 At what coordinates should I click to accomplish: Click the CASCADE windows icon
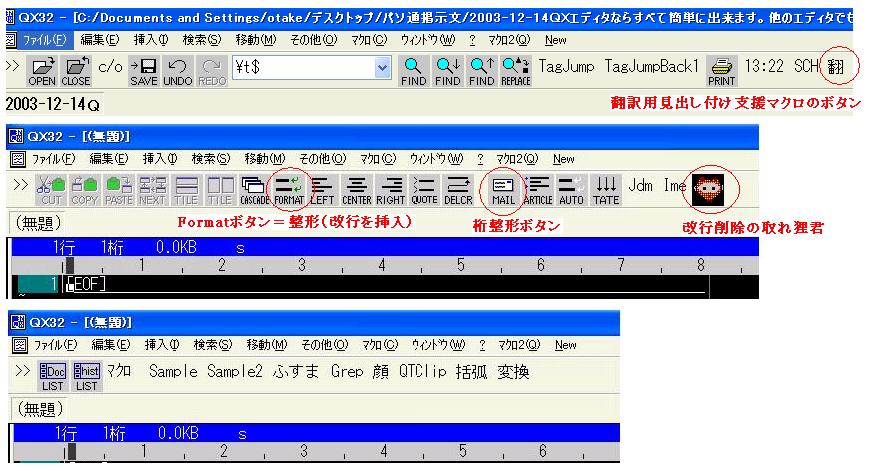tap(254, 190)
